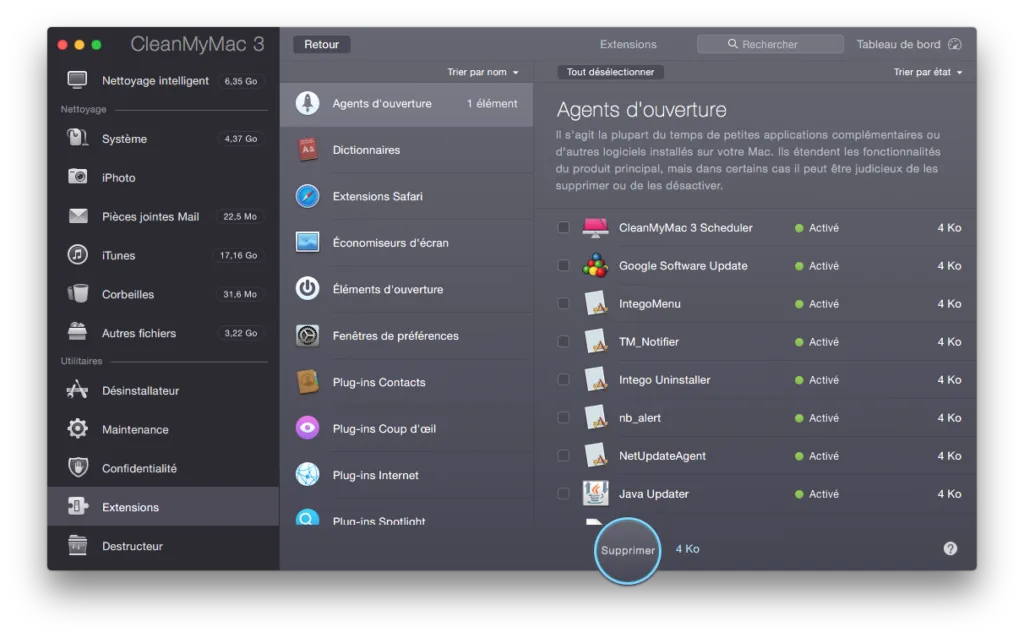Click the Java Updater coffee cup icon
Screen dimensions: 1024x638
coord(595,494)
